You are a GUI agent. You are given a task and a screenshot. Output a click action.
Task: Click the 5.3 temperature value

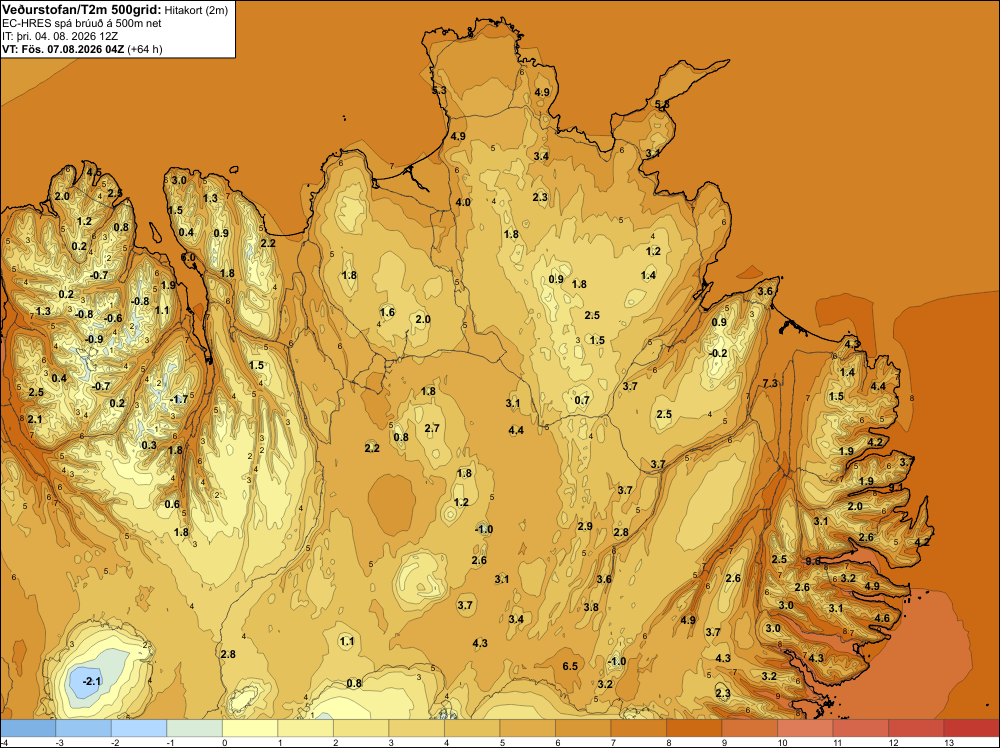point(439,91)
